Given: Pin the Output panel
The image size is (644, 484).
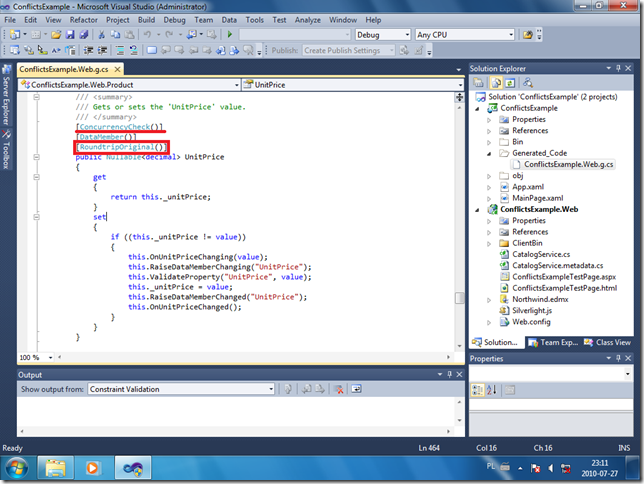Looking at the screenshot, I should (449, 374).
